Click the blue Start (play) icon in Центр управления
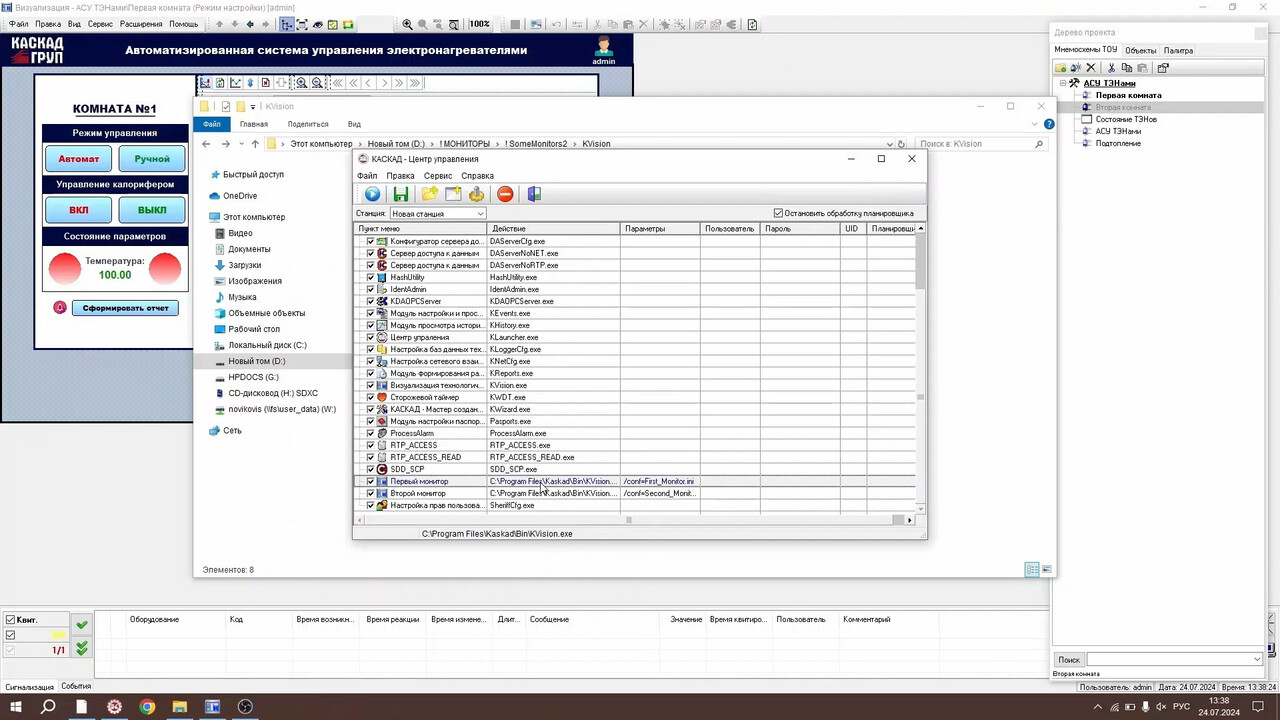This screenshot has height=720, width=1280. click(372, 194)
